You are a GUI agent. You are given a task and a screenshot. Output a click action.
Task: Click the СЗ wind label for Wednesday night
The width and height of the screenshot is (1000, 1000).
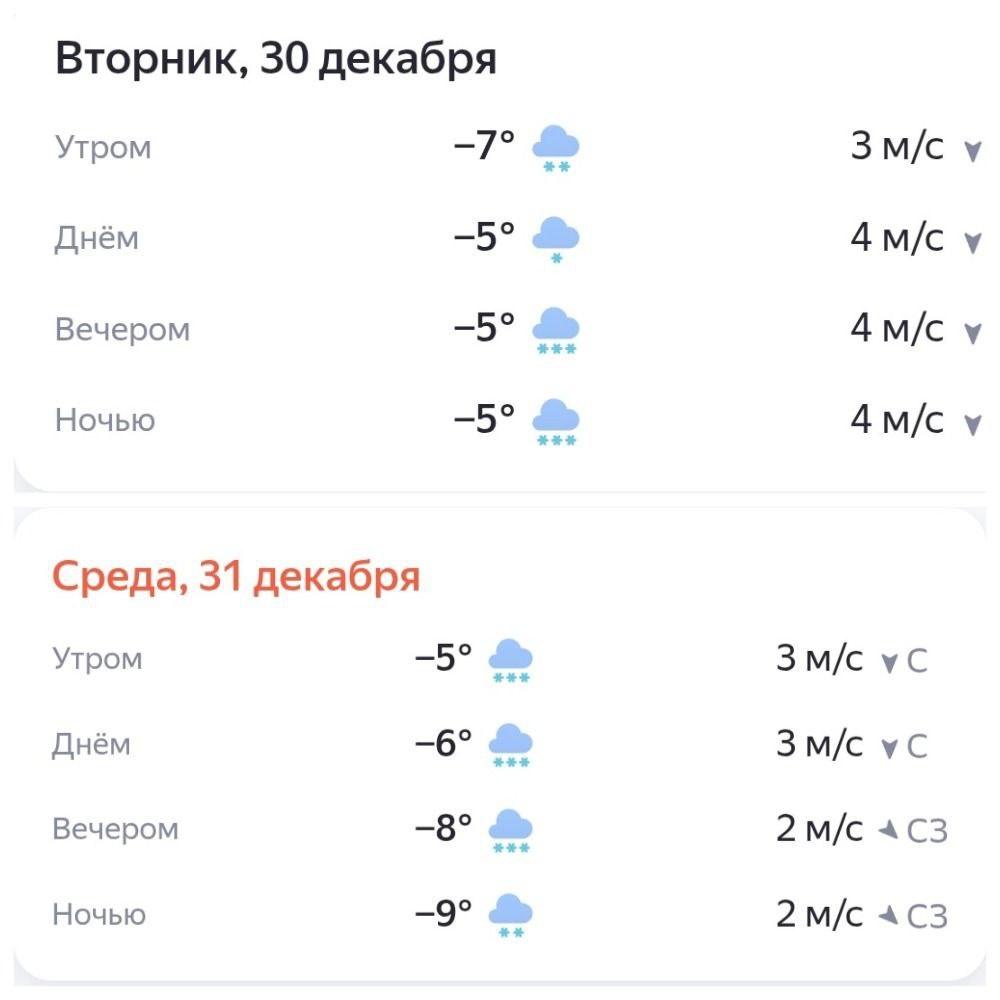pyautogui.click(x=927, y=916)
